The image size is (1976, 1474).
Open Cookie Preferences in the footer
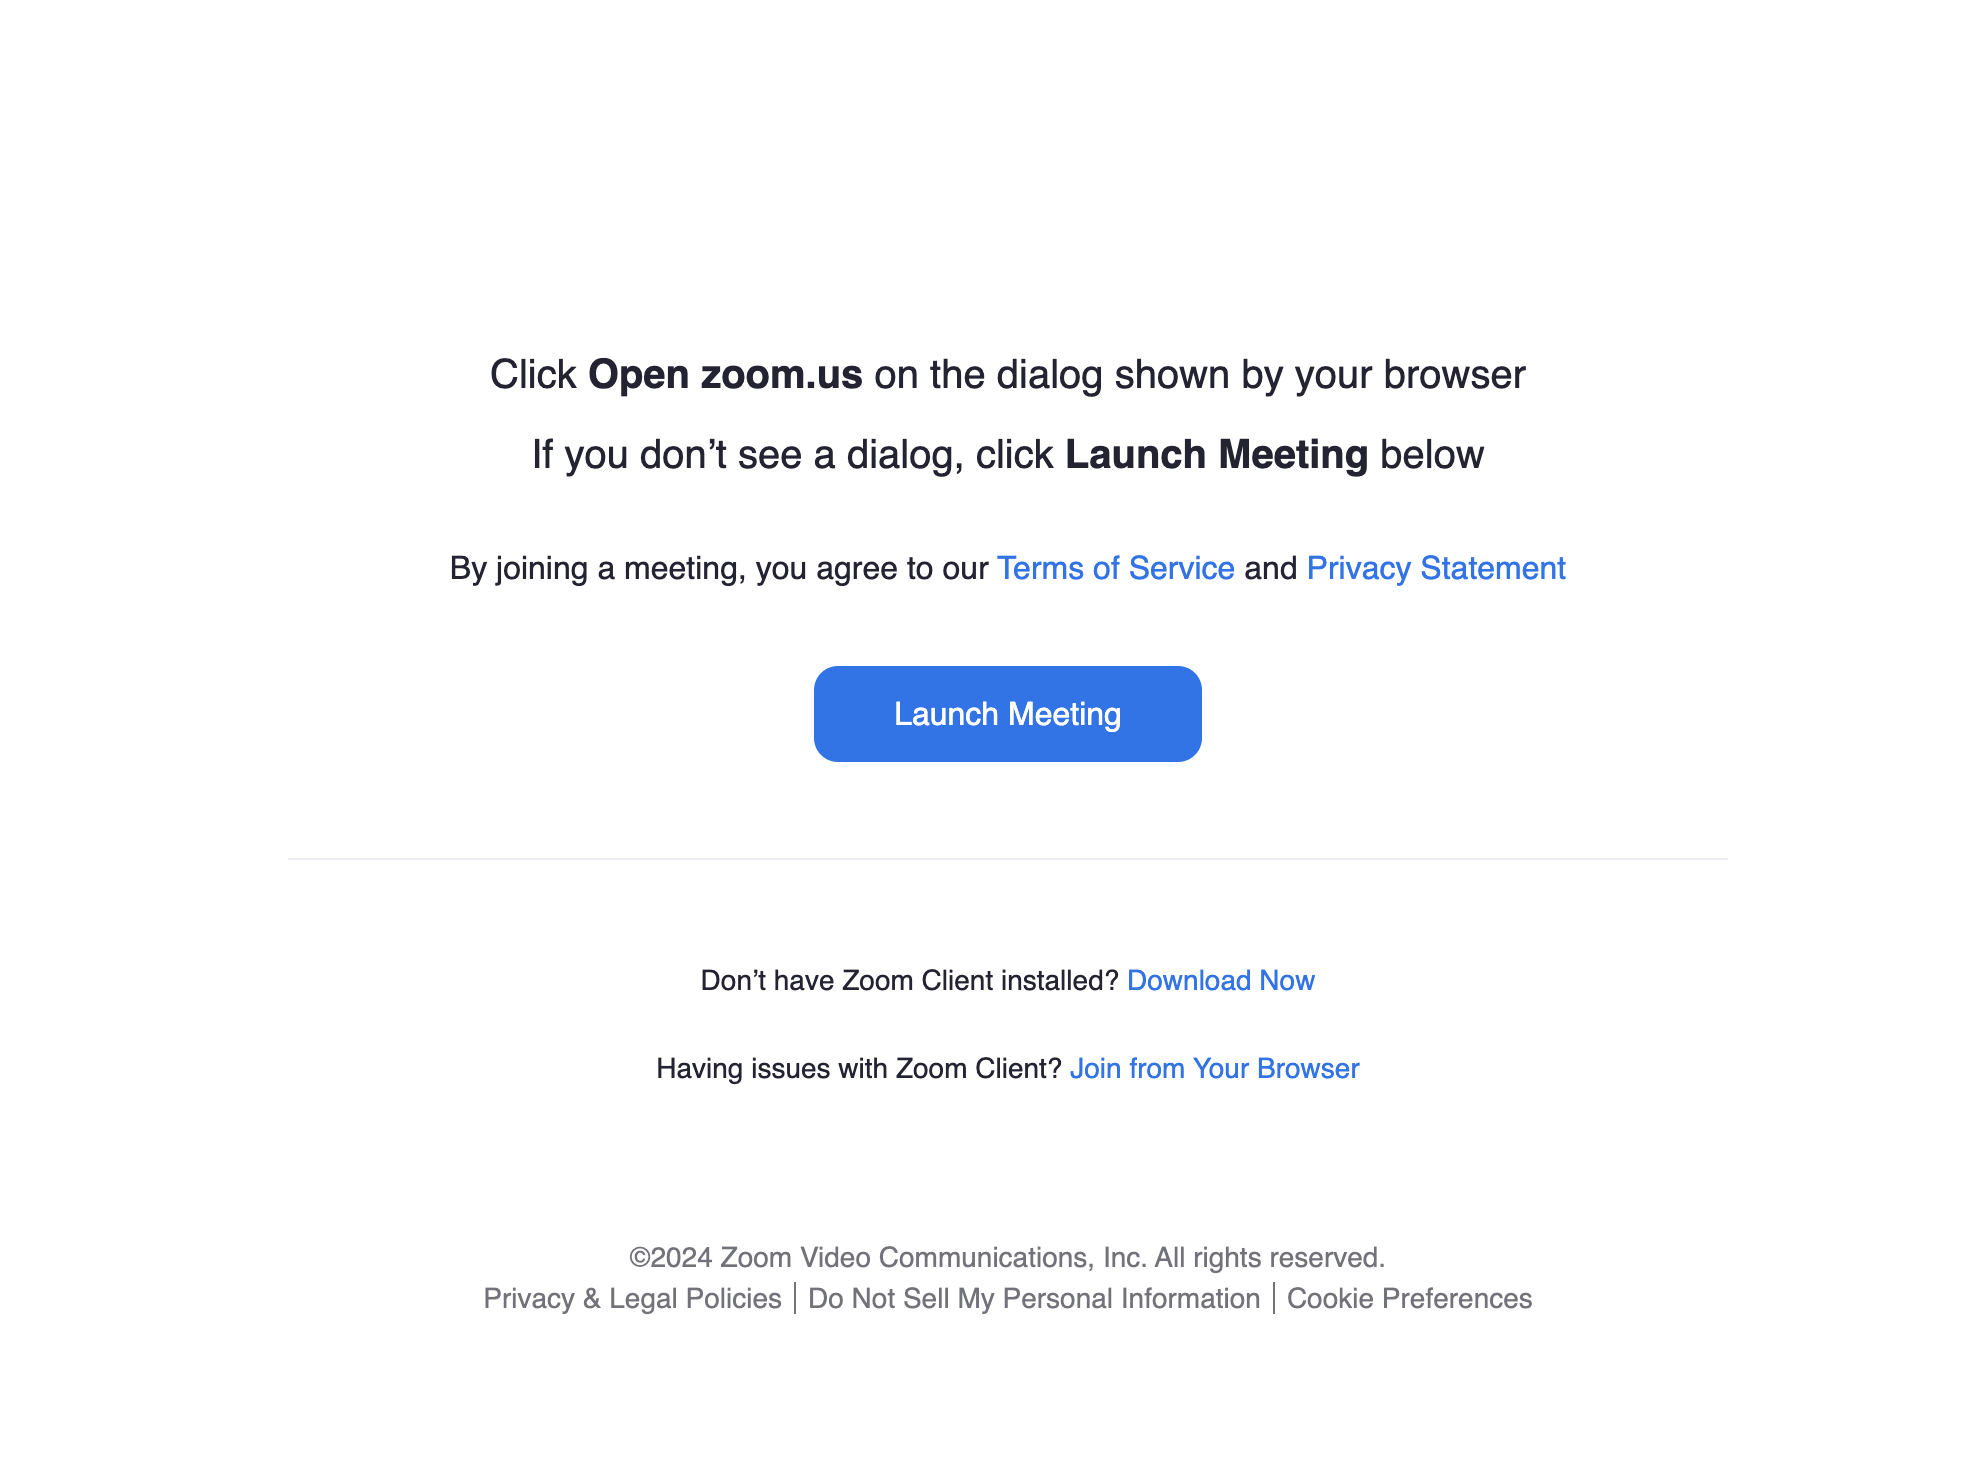pos(1409,1298)
